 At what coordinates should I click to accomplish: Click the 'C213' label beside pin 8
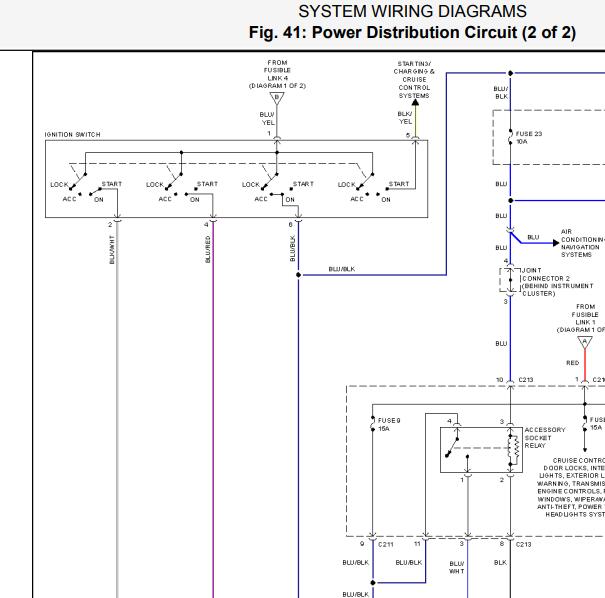click(x=524, y=544)
